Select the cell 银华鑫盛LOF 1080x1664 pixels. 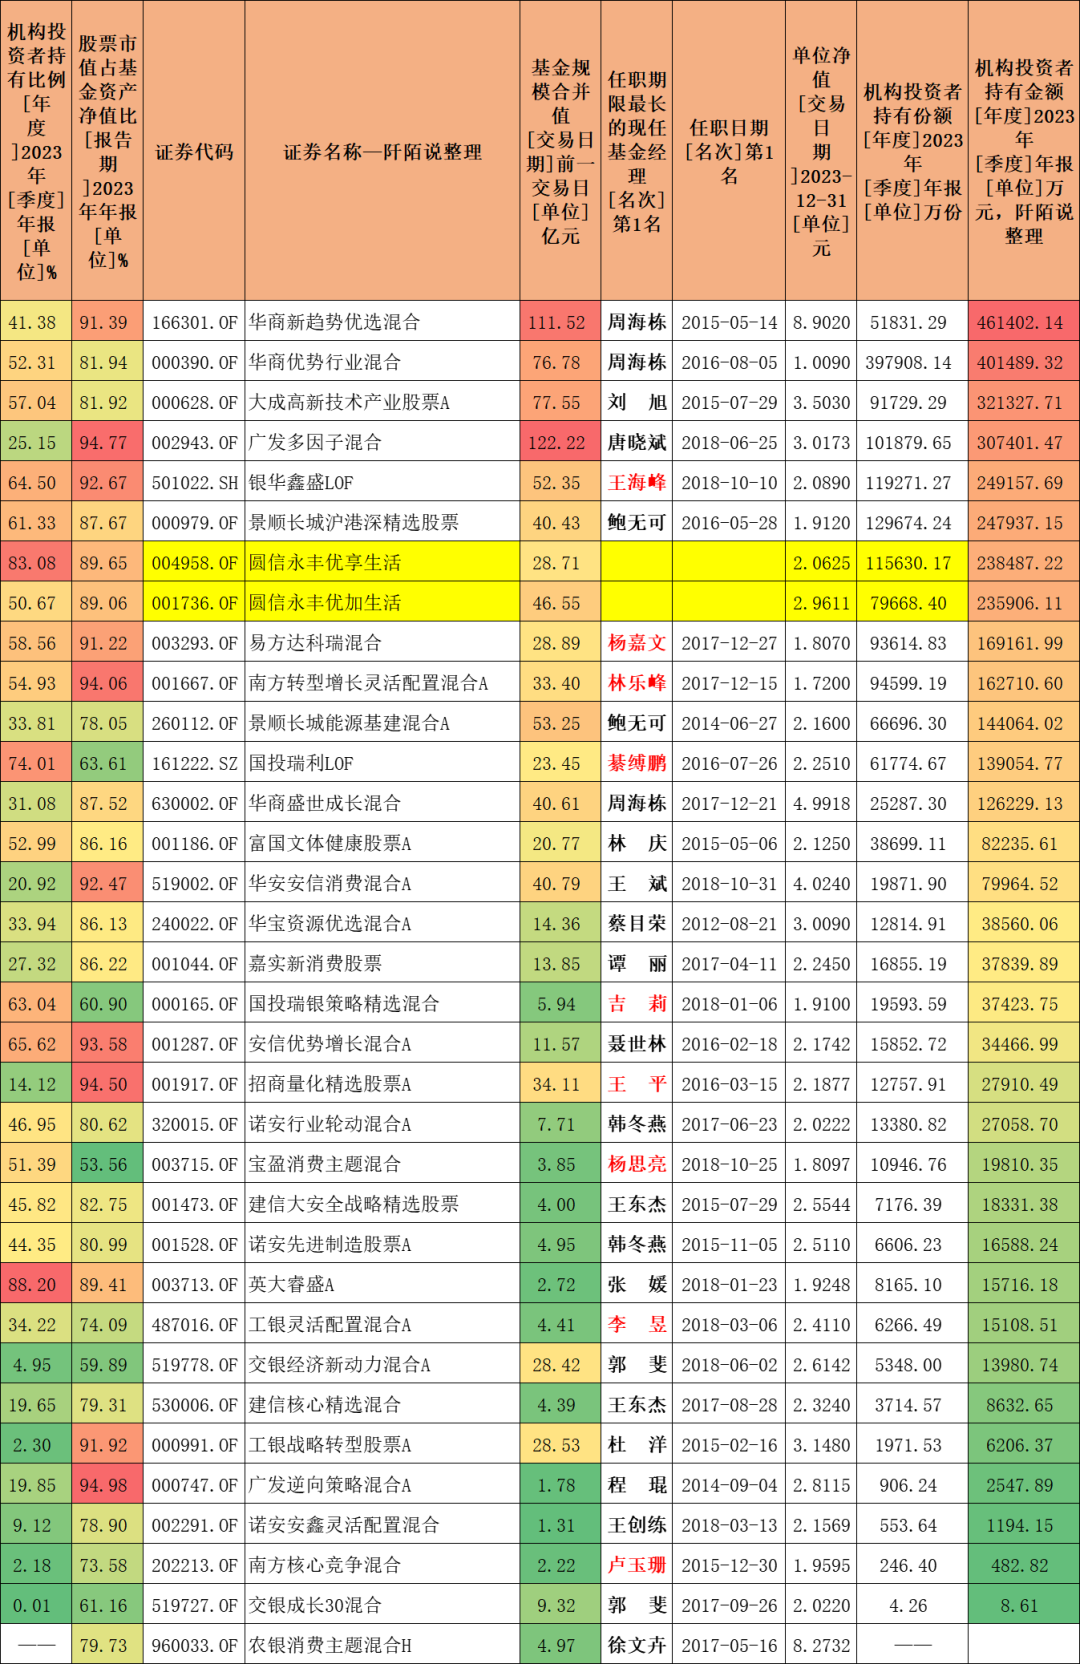point(382,482)
